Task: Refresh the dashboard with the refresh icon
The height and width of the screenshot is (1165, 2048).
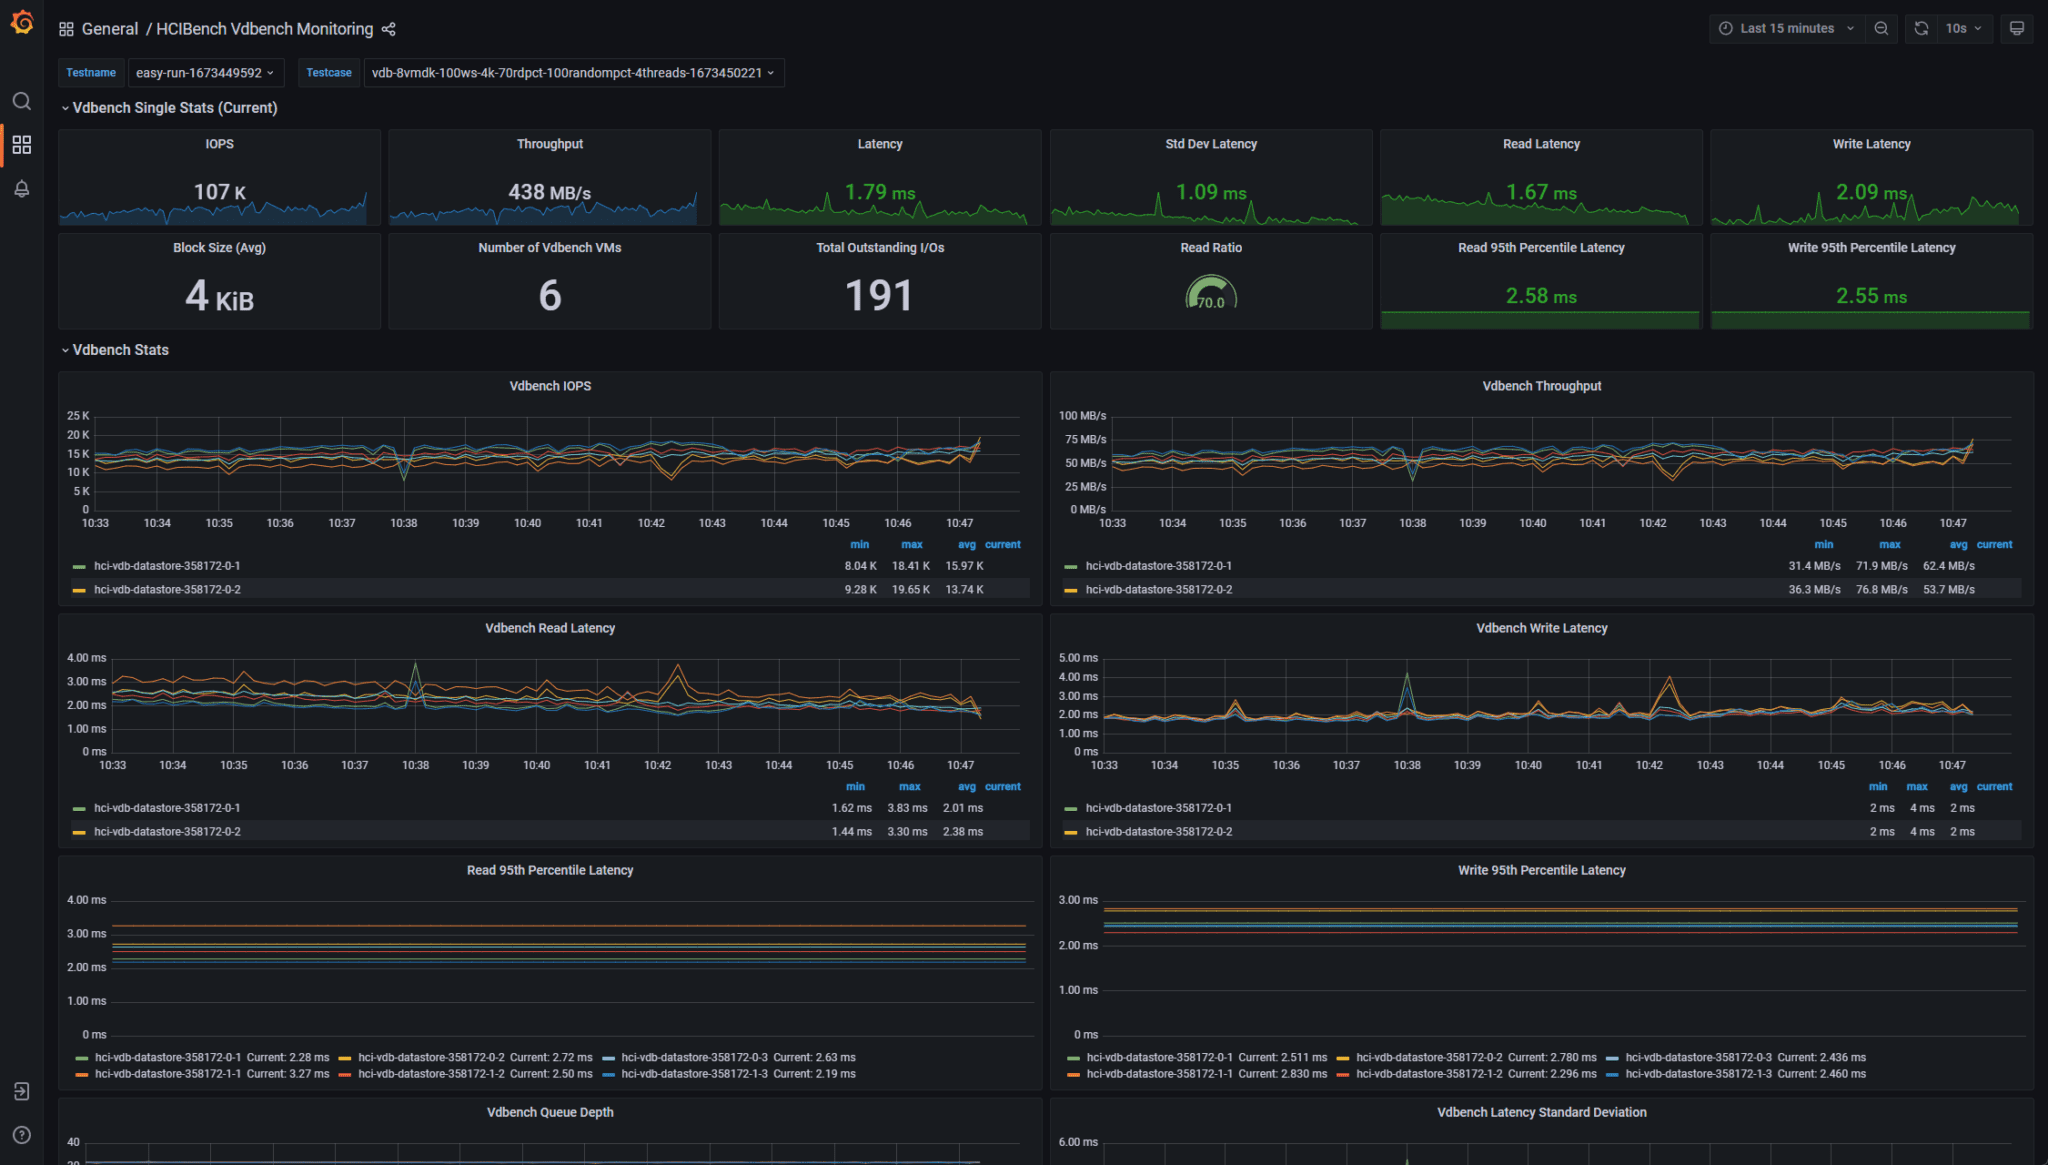Action: tap(1920, 28)
